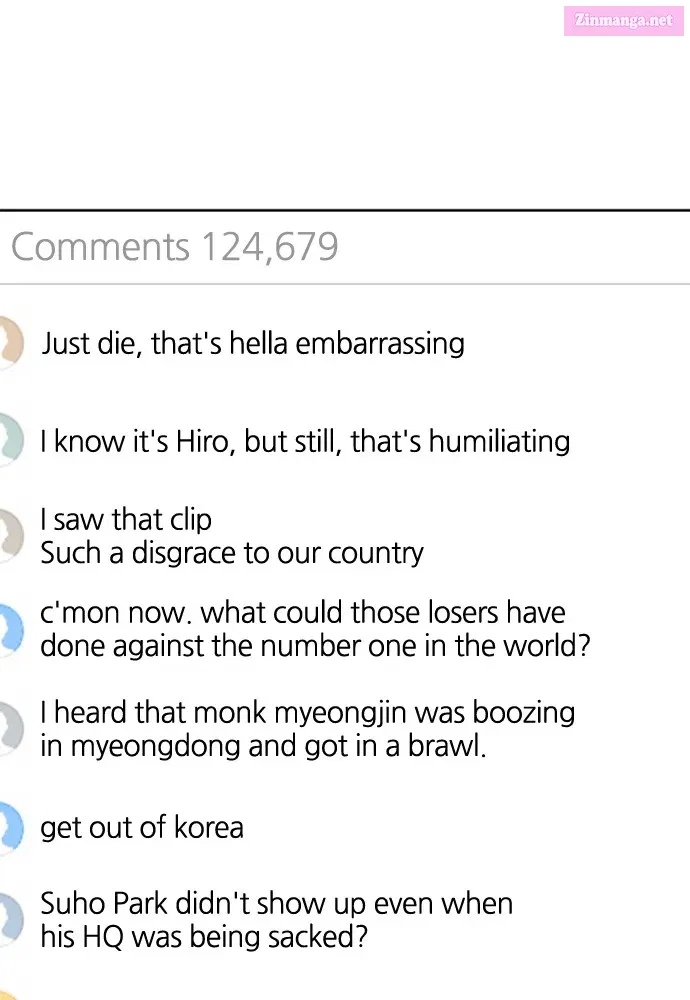Select the "I know it's Hiro" comment text

(305, 441)
